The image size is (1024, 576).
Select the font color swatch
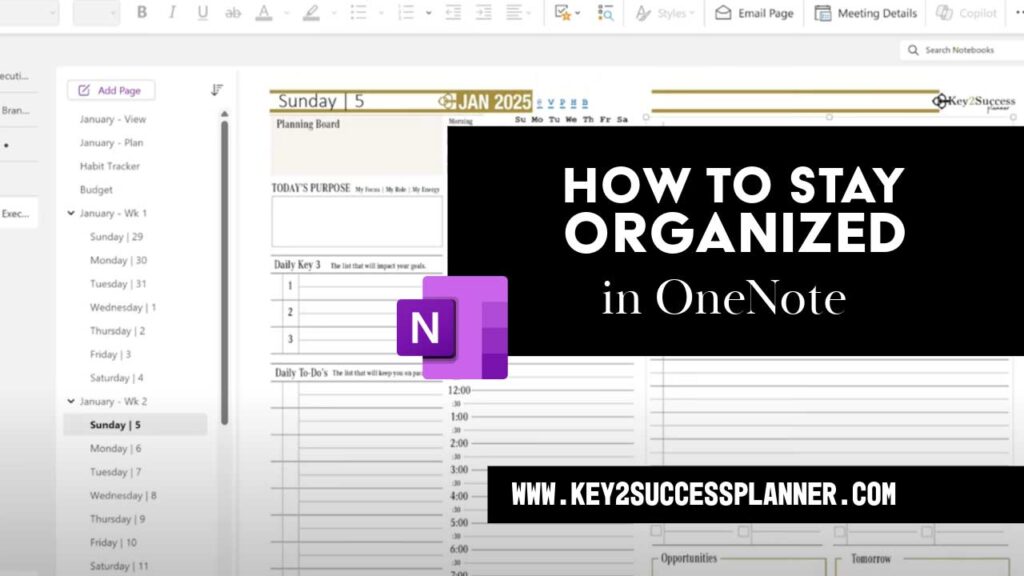[x=264, y=13]
